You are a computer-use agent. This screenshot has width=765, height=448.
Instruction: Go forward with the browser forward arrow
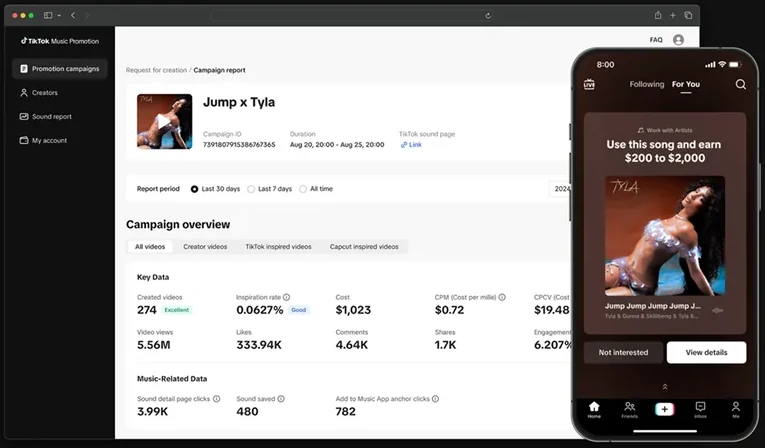pyautogui.click(x=87, y=16)
